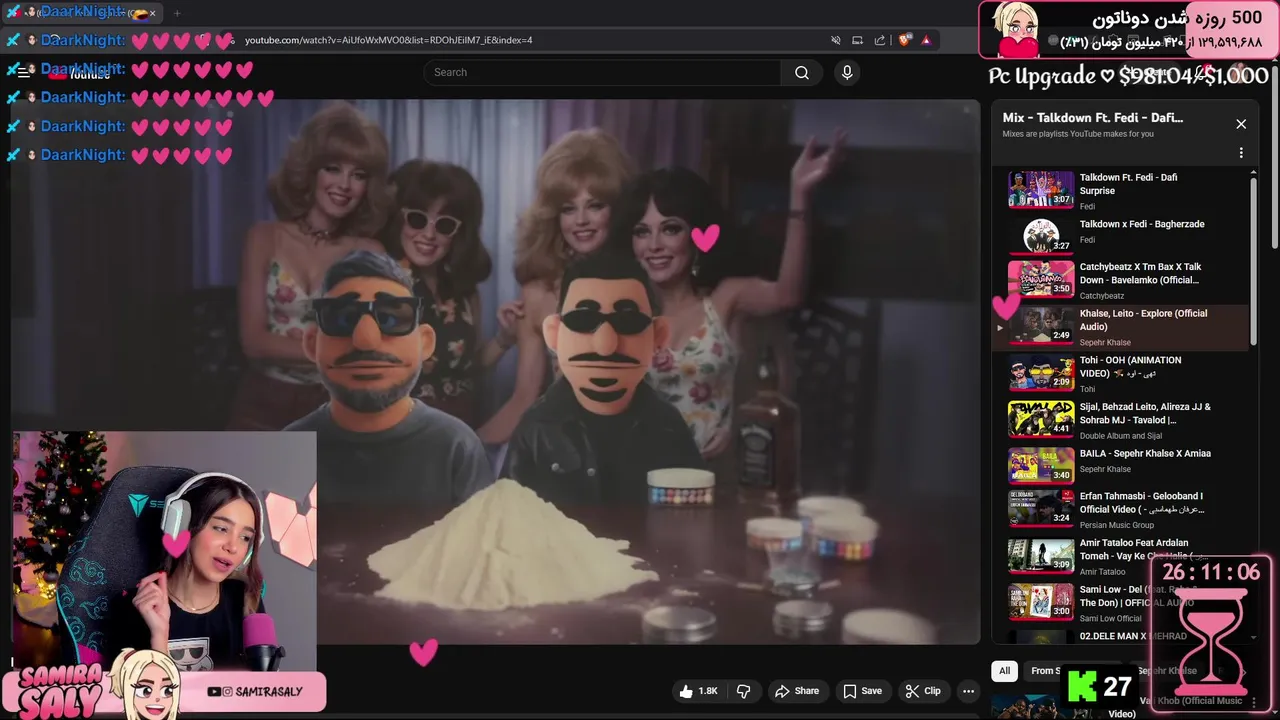This screenshot has height=720, width=1280.
Task: Close the Mix playlist panel
Action: 1241,124
